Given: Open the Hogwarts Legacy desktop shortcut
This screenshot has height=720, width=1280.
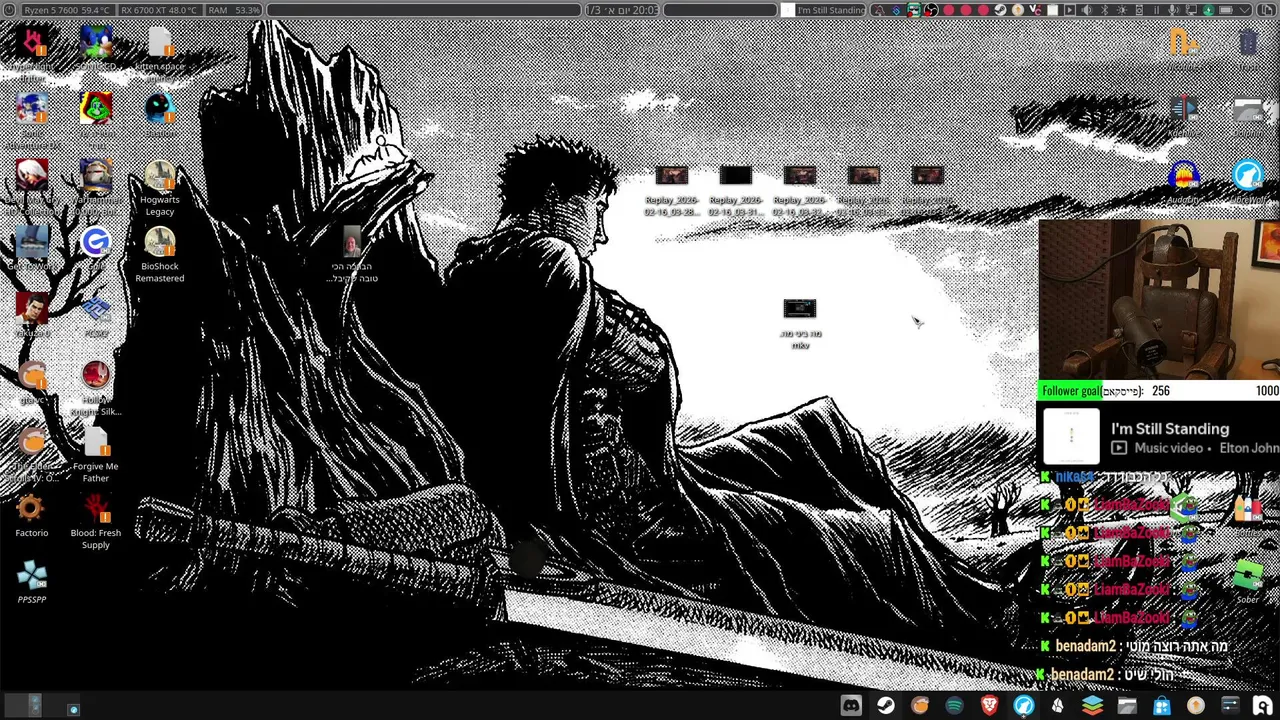Looking at the screenshot, I should pyautogui.click(x=160, y=178).
